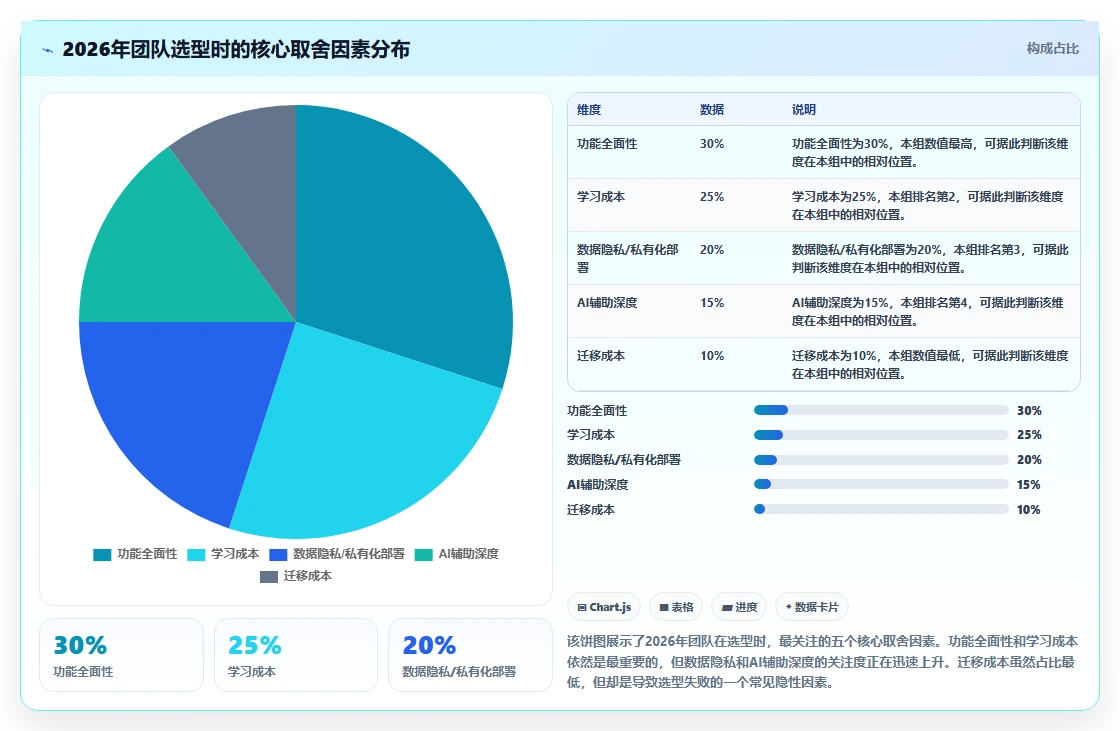The image size is (1120, 731).
Task: Click the 迁移成本 10% progress bar
Action: tap(881, 509)
